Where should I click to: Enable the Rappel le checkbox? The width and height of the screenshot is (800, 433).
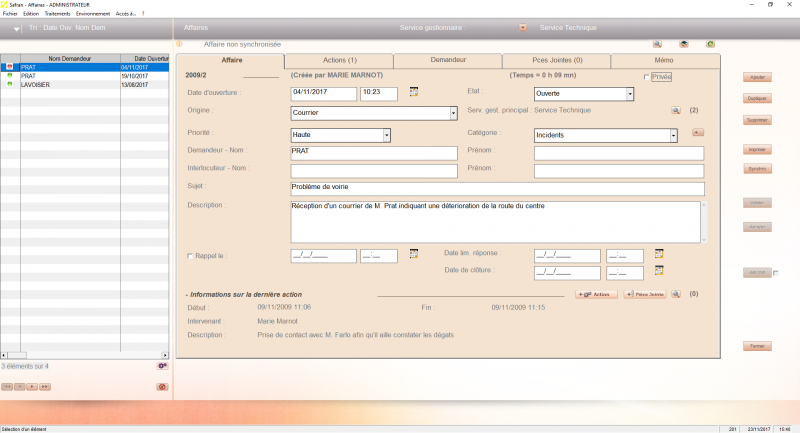(190, 256)
